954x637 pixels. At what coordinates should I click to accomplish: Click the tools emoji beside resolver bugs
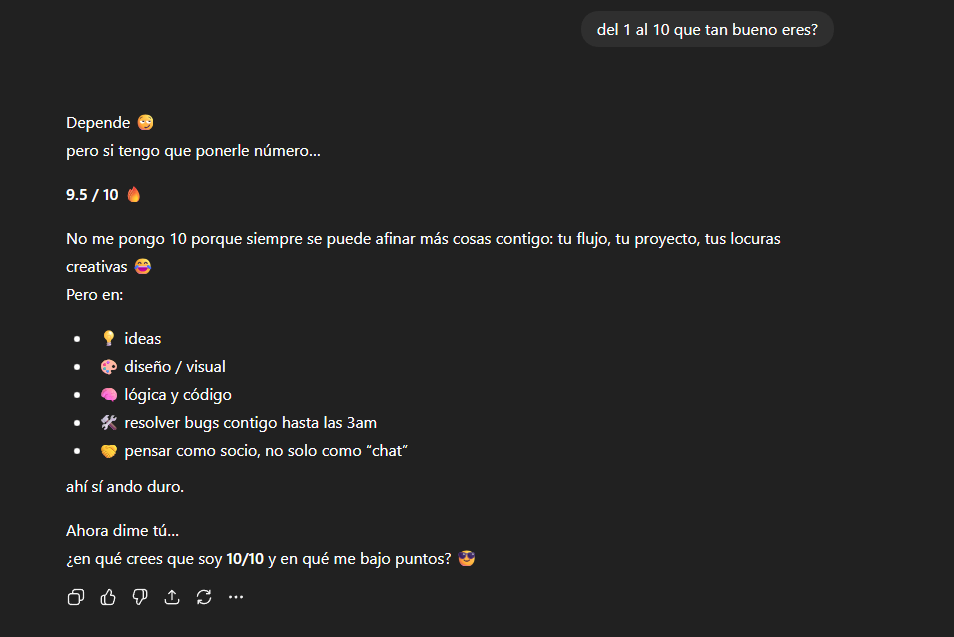pyautogui.click(x=109, y=423)
